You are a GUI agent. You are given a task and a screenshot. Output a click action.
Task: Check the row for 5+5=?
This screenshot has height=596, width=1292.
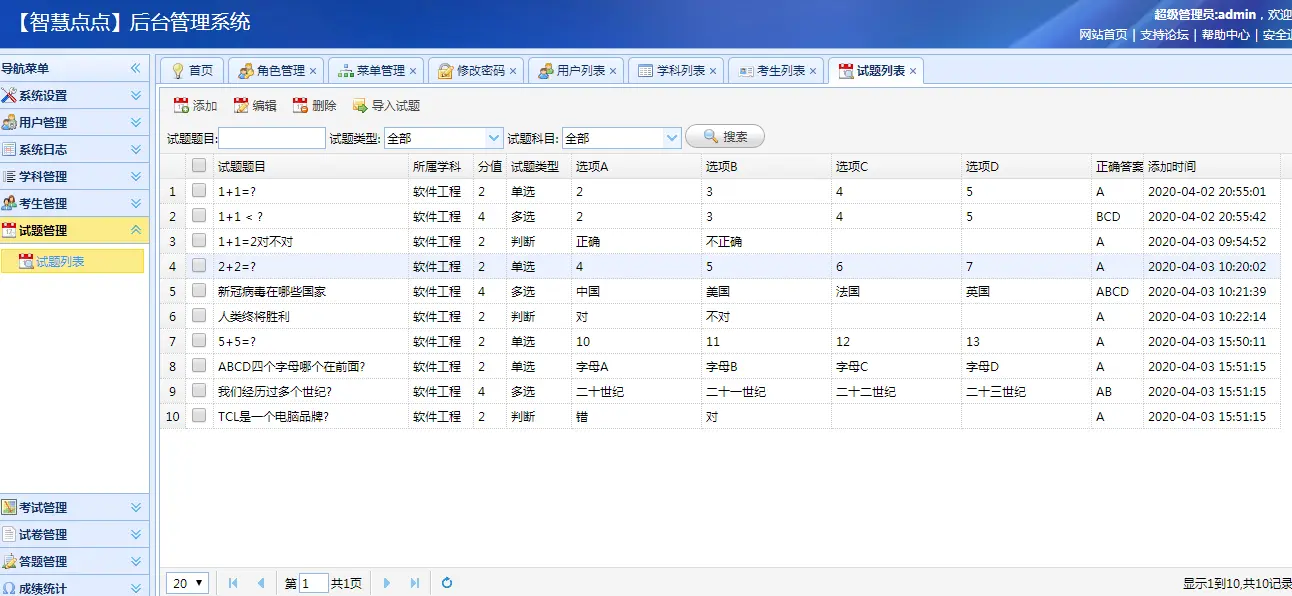pyautogui.click(x=199, y=340)
